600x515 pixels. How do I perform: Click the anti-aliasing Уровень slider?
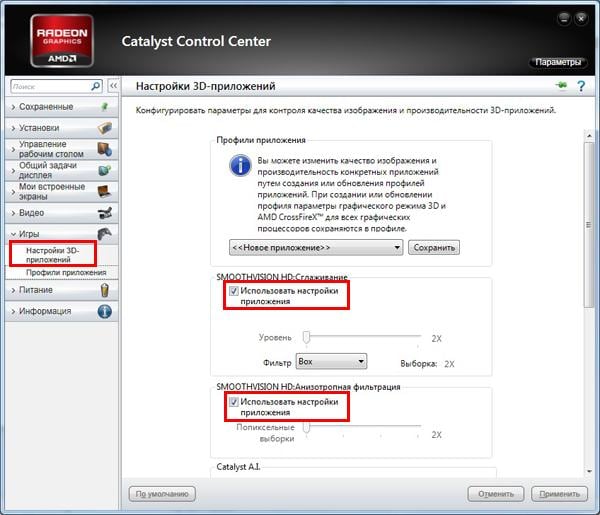pyautogui.click(x=307, y=338)
